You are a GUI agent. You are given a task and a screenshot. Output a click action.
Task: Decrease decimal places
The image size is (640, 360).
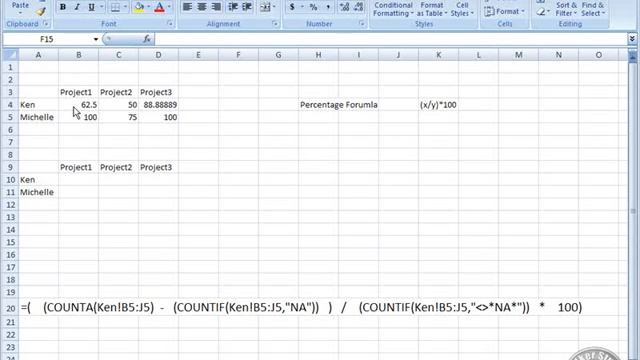point(358,7)
